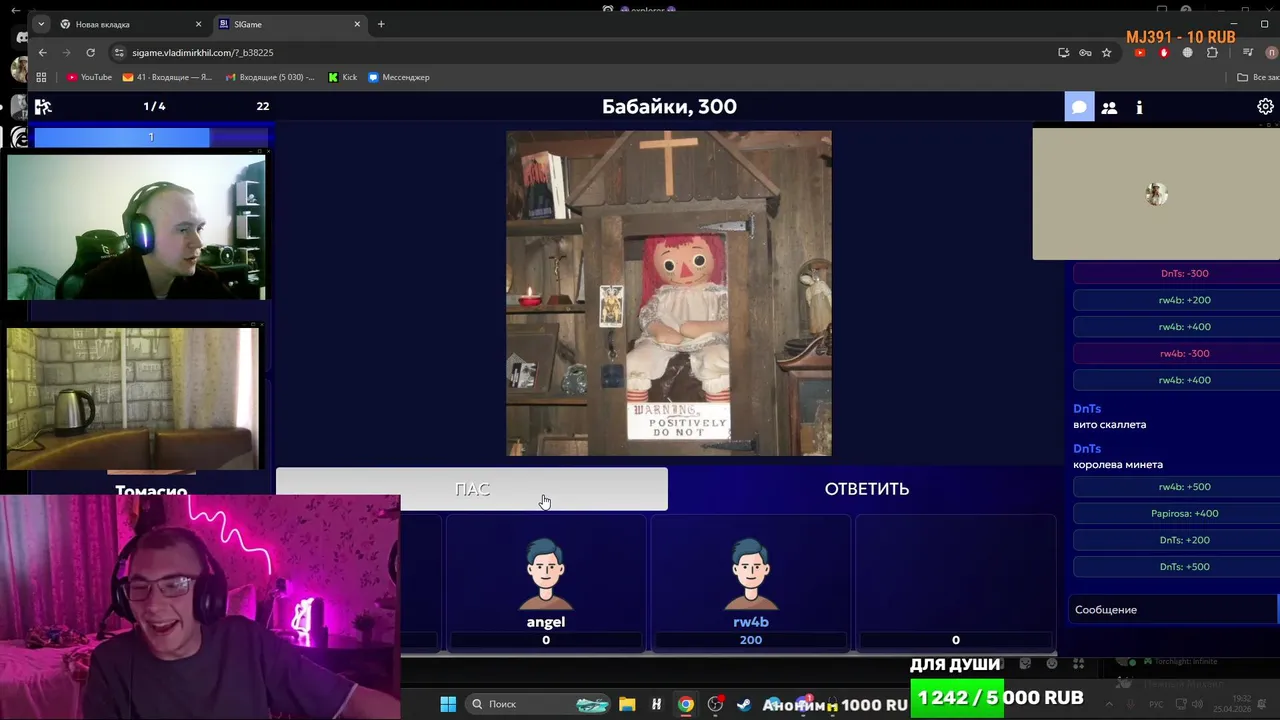The height and width of the screenshot is (720, 1280).
Task: Open the Мессенджер bookmark
Action: (x=399, y=77)
